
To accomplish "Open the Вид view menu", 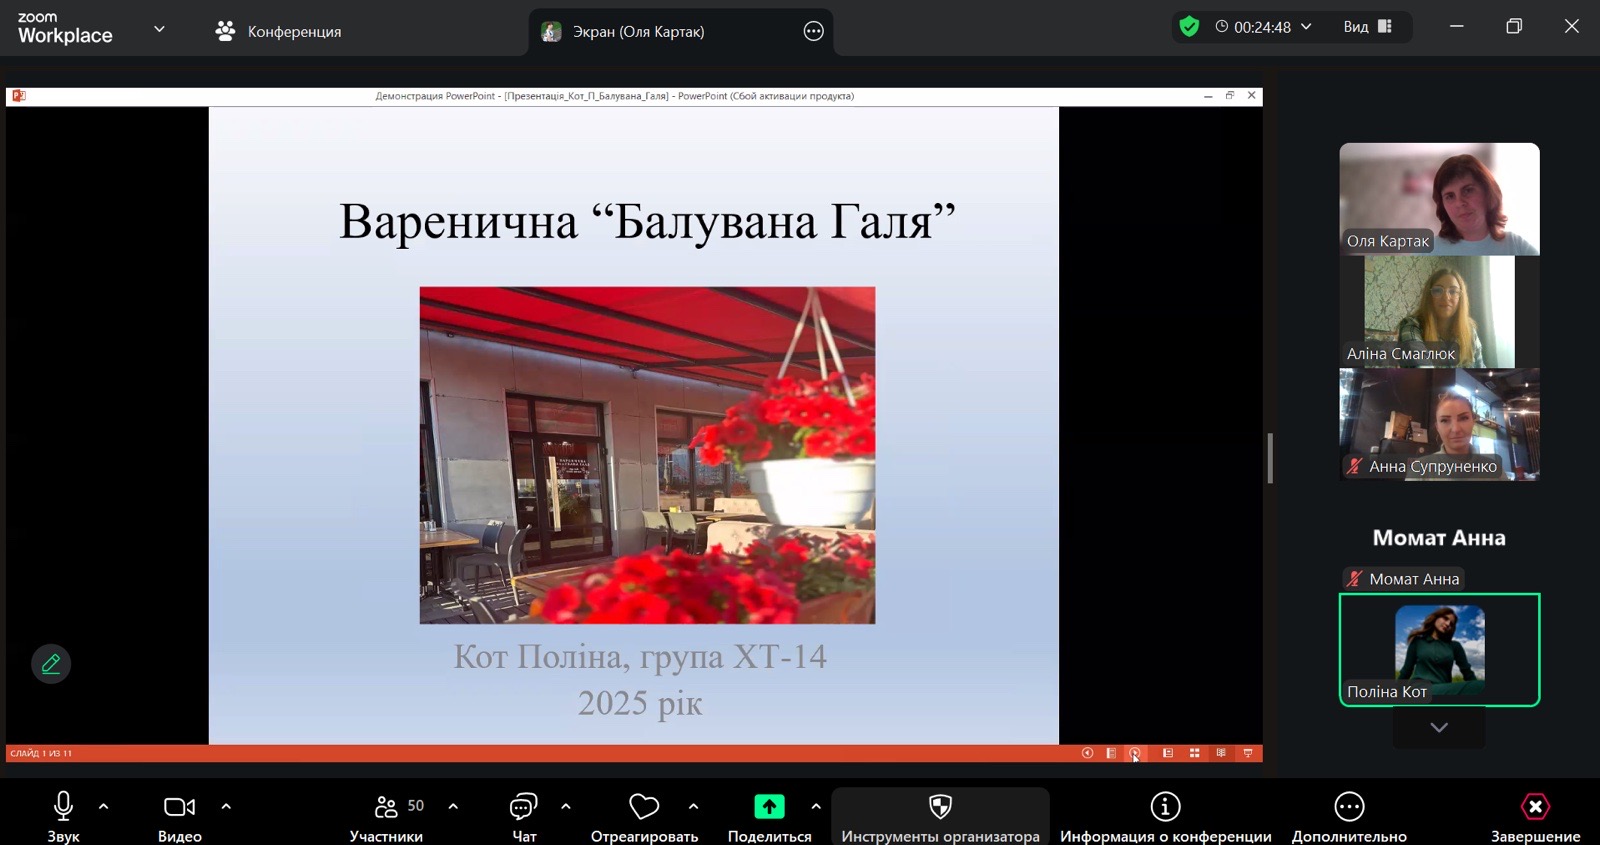I will point(1367,27).
